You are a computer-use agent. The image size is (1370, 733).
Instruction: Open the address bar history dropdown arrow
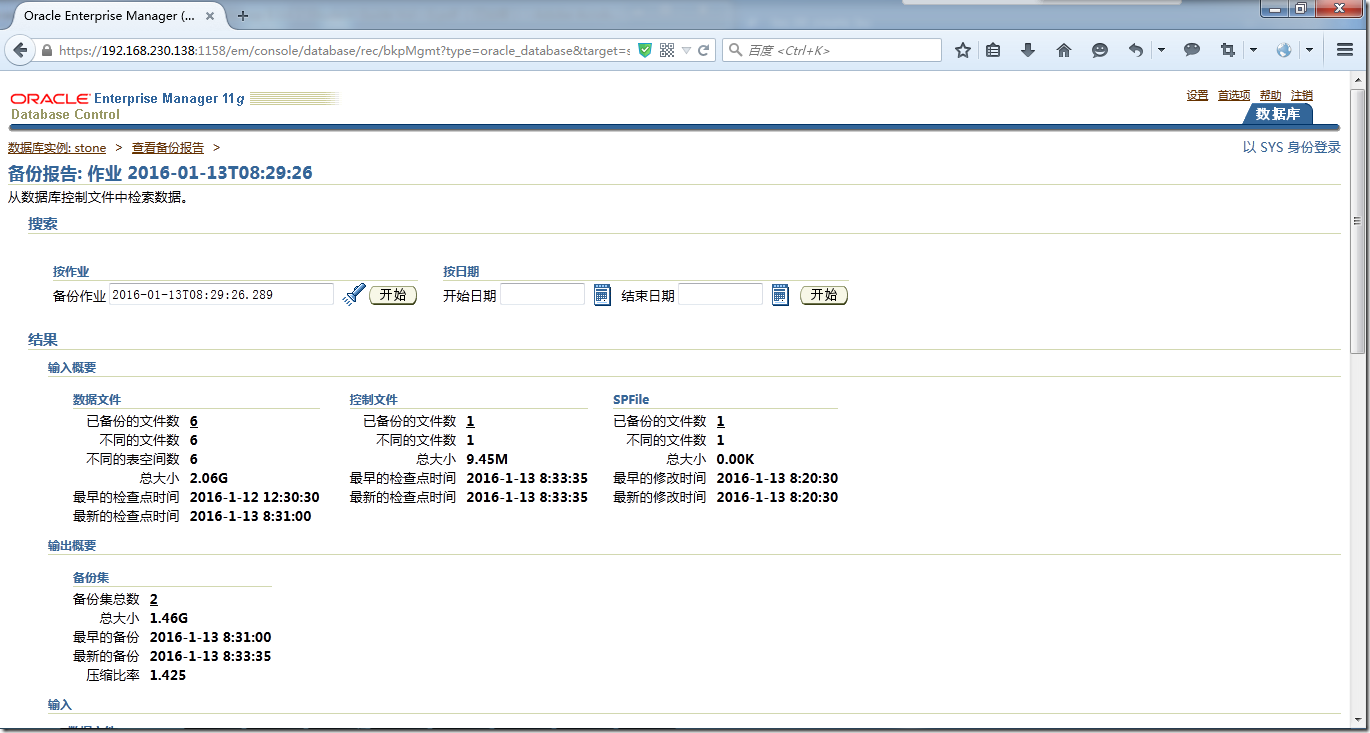687,50
